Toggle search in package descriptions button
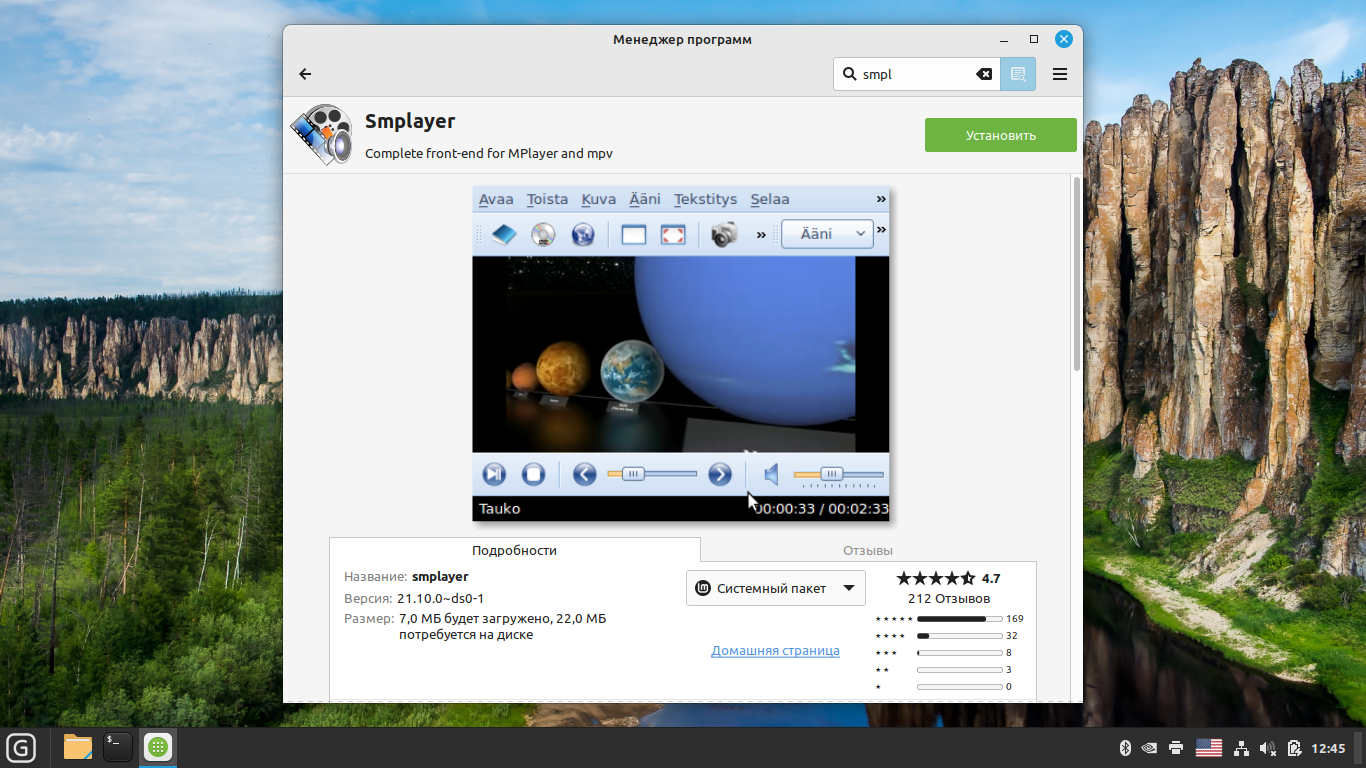The image size is (1366, 768). point(1018,74)
